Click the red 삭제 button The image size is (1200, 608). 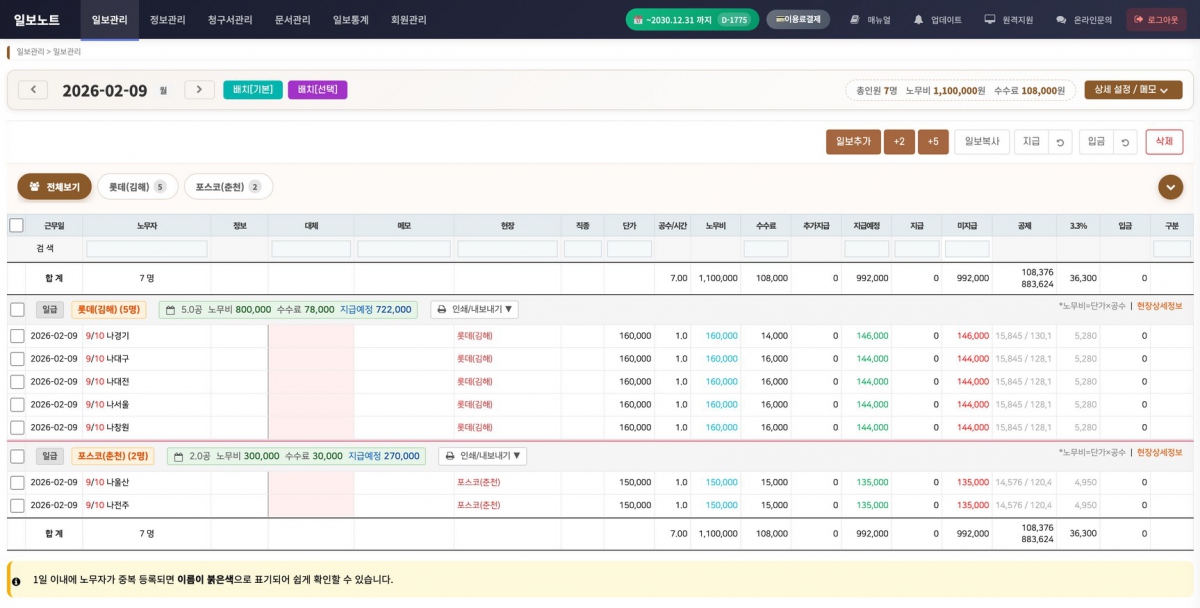pyautogui.click(x=1164, y=142)
